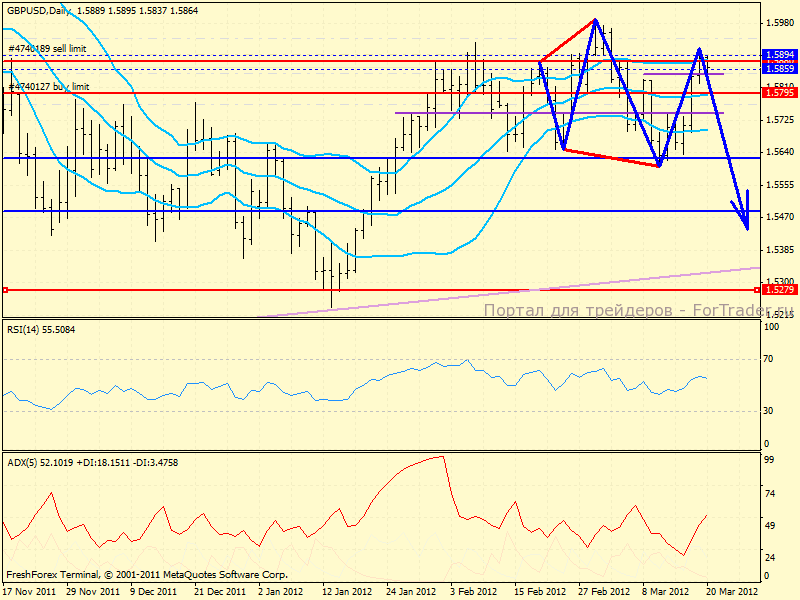
Task: Select the 12 Jan 2012 date label
Action: [347, 591]
